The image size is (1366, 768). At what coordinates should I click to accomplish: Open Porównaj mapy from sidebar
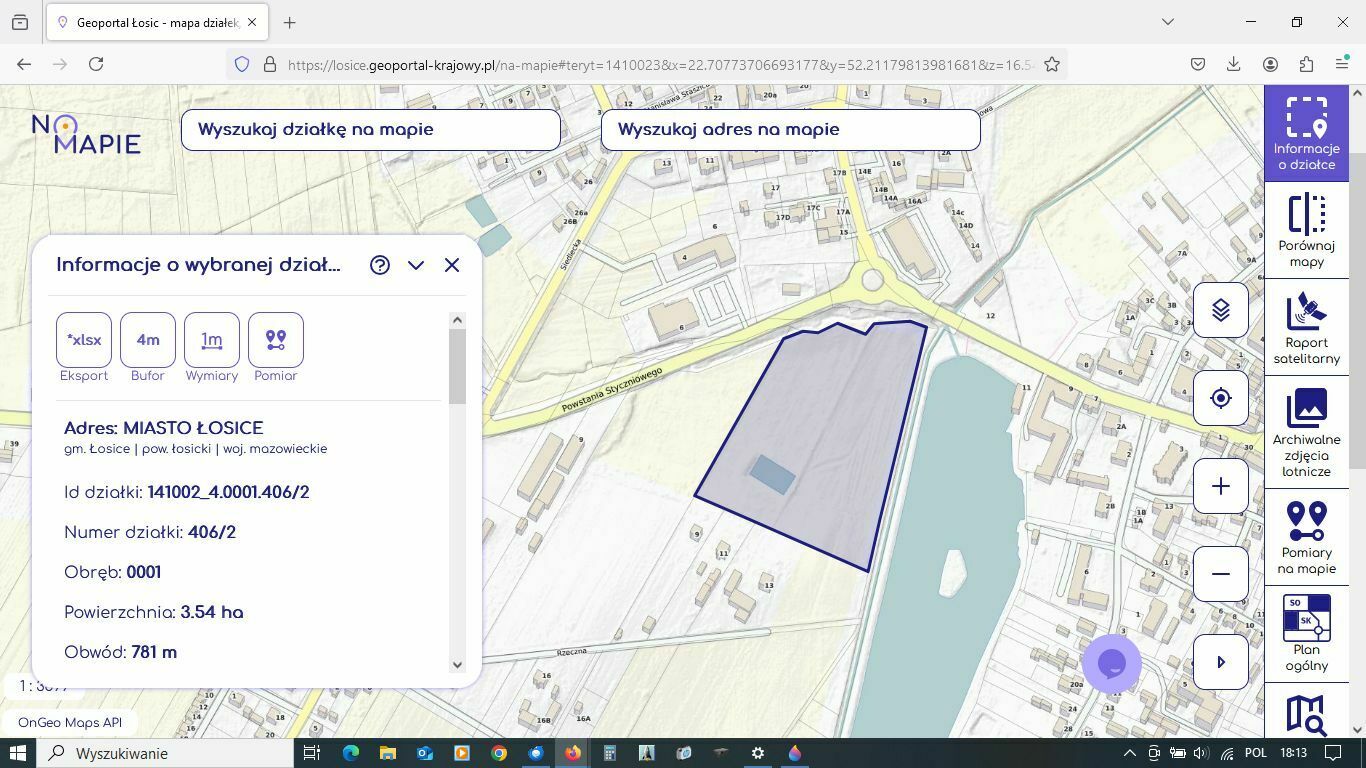tap(1306, 231)
